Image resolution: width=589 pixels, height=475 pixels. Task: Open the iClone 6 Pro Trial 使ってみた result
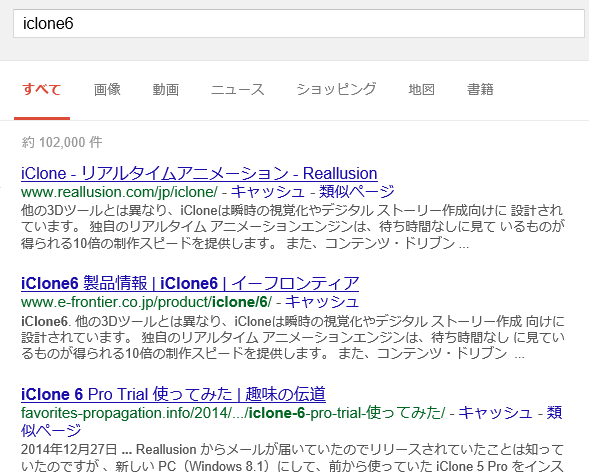[173, 394]
